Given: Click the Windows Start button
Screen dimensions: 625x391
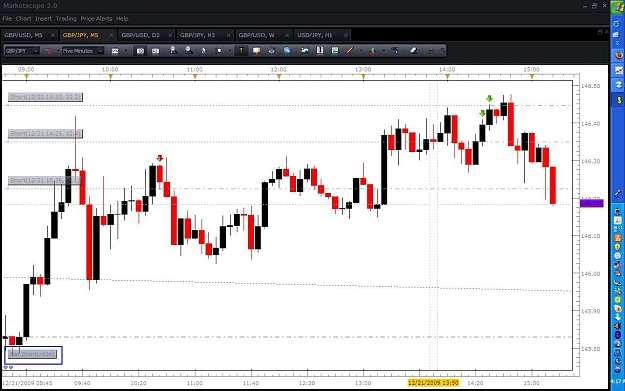Looking at the screenshot, I should pyautogui.click(x=618, y=7).
